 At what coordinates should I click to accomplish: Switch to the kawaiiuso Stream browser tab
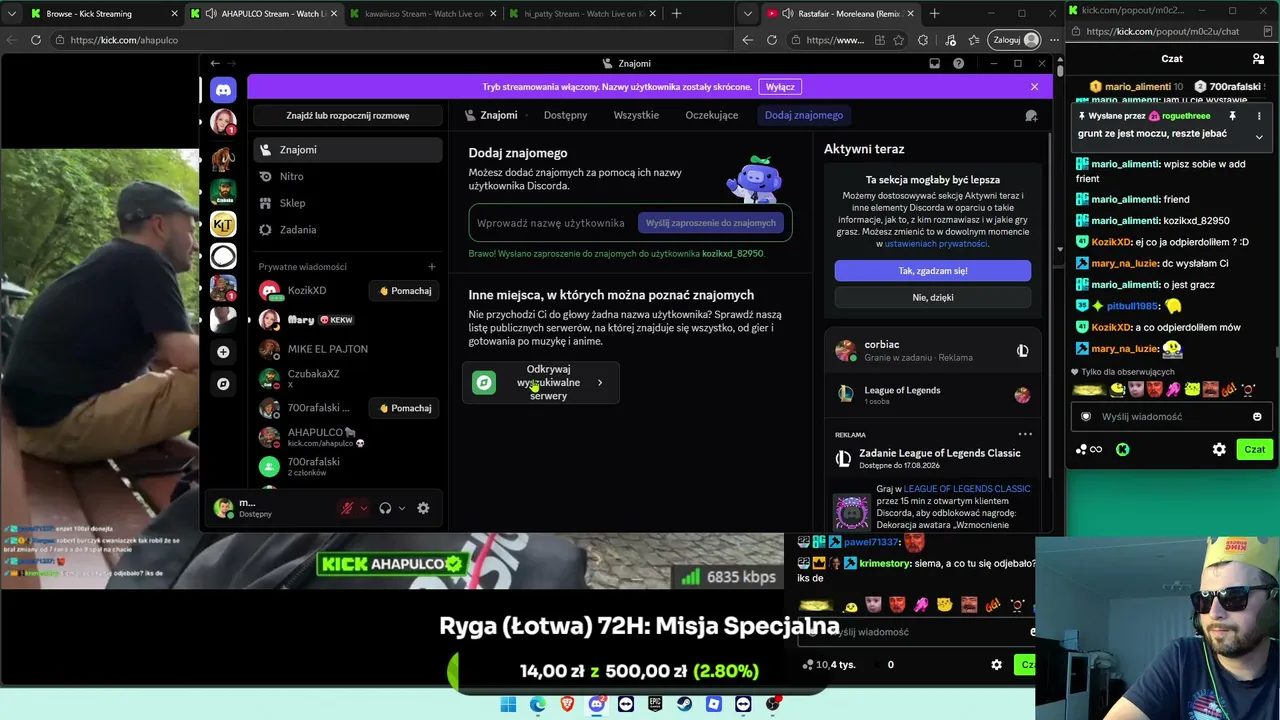coord(423,14)
